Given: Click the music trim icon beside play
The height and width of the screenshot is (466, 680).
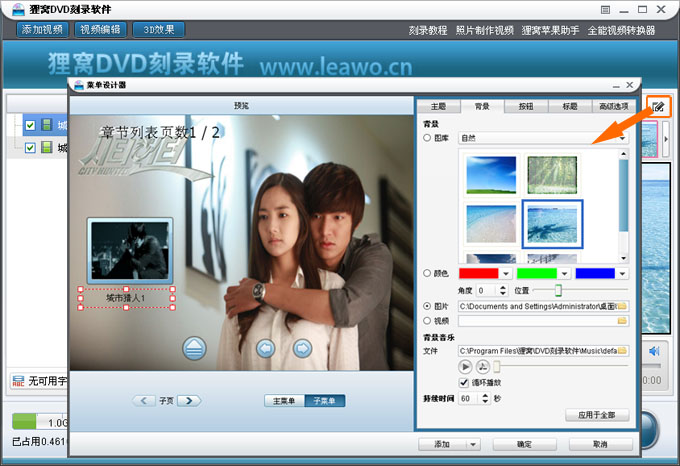Looking at the screenshot, I should [x=483, y=367].
